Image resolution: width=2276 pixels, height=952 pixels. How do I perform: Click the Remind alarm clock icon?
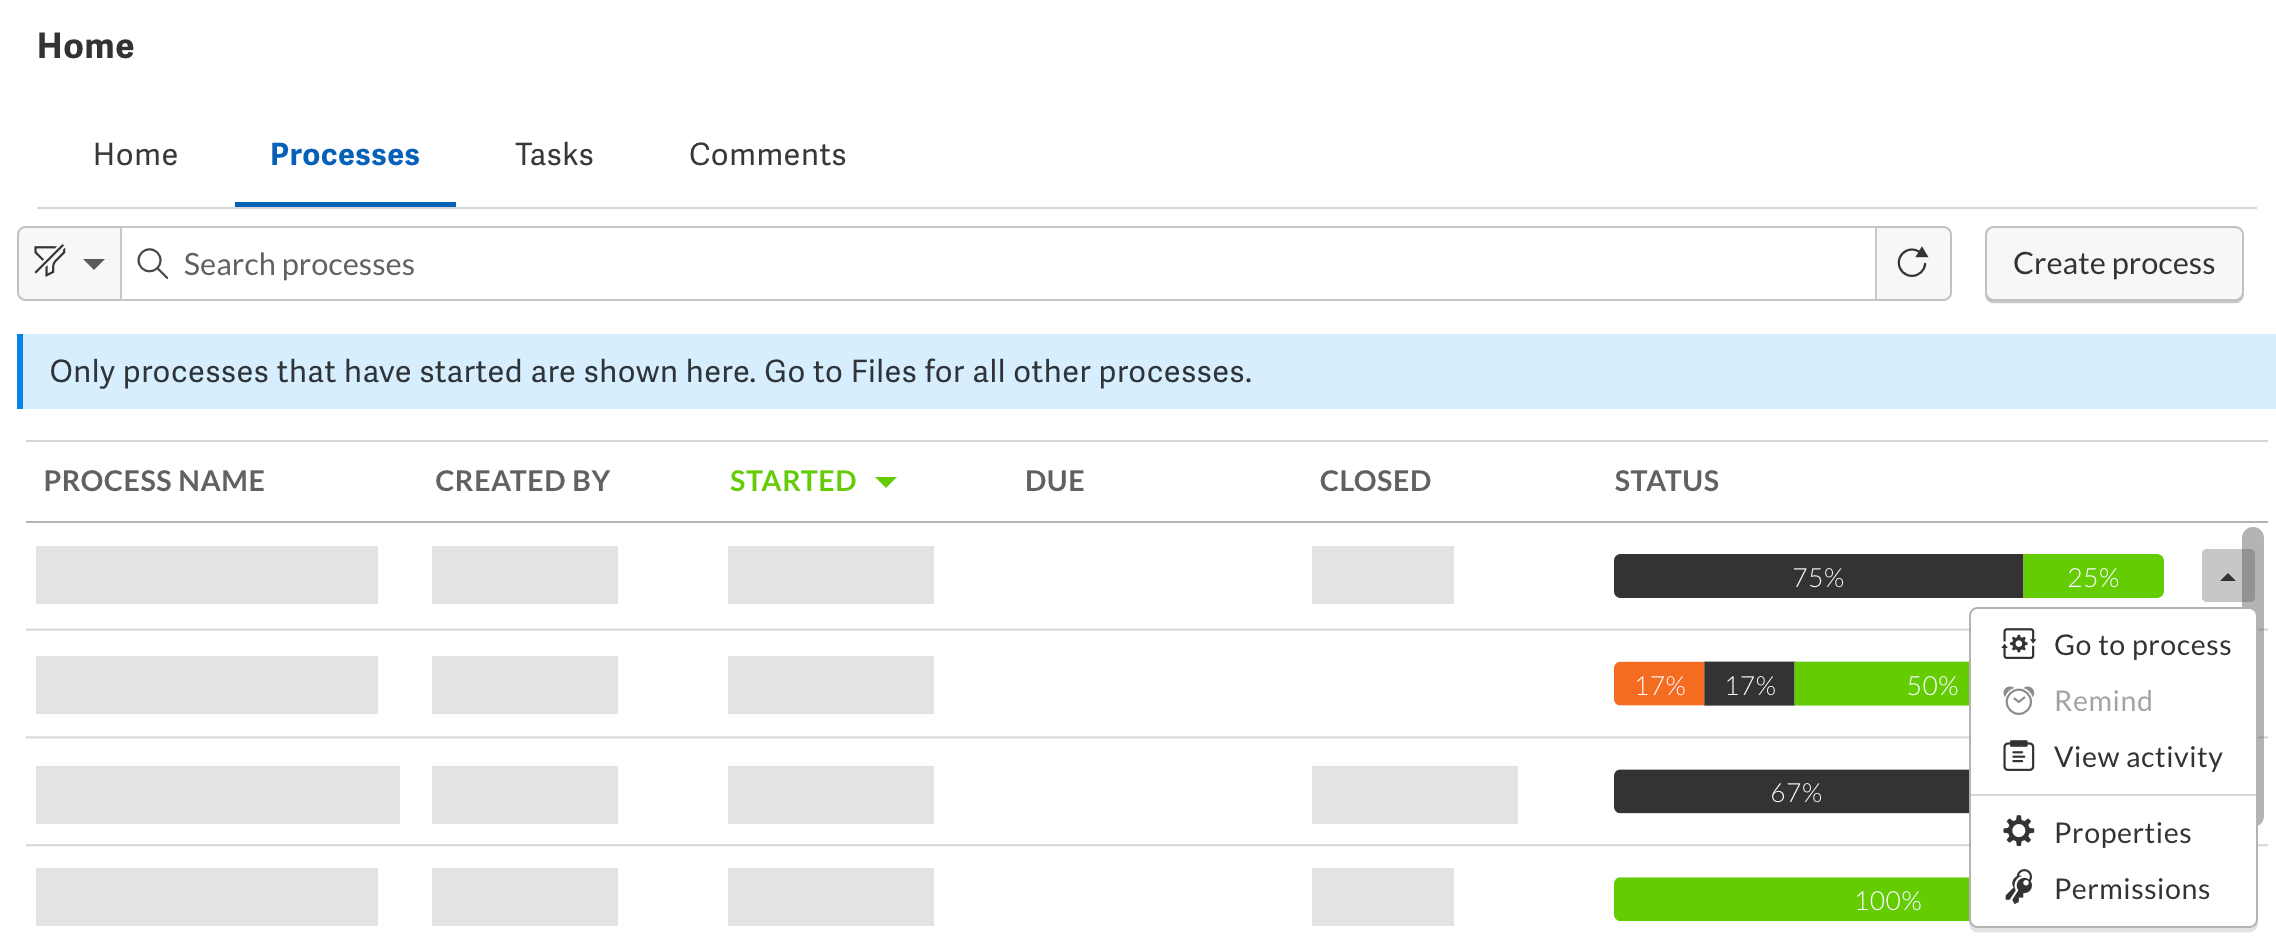click(x=2018, y=701)
